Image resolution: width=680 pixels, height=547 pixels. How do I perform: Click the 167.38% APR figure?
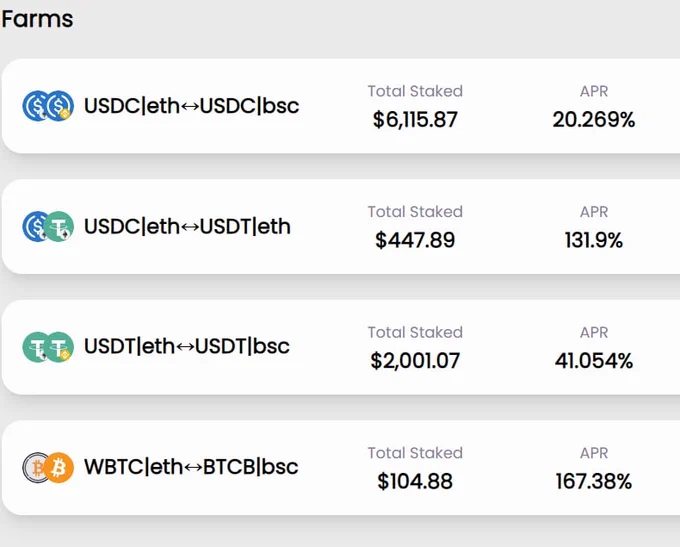594,481
